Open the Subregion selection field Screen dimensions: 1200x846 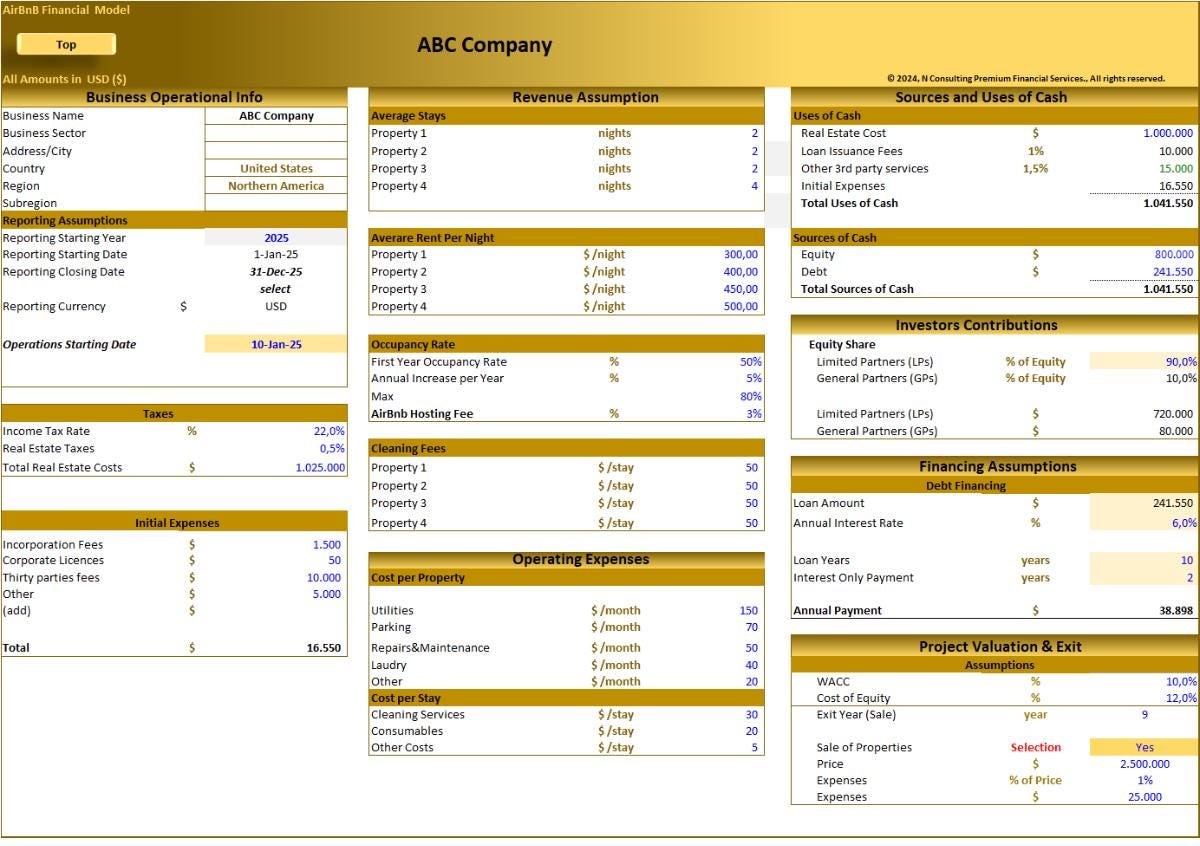pos(276,203)
